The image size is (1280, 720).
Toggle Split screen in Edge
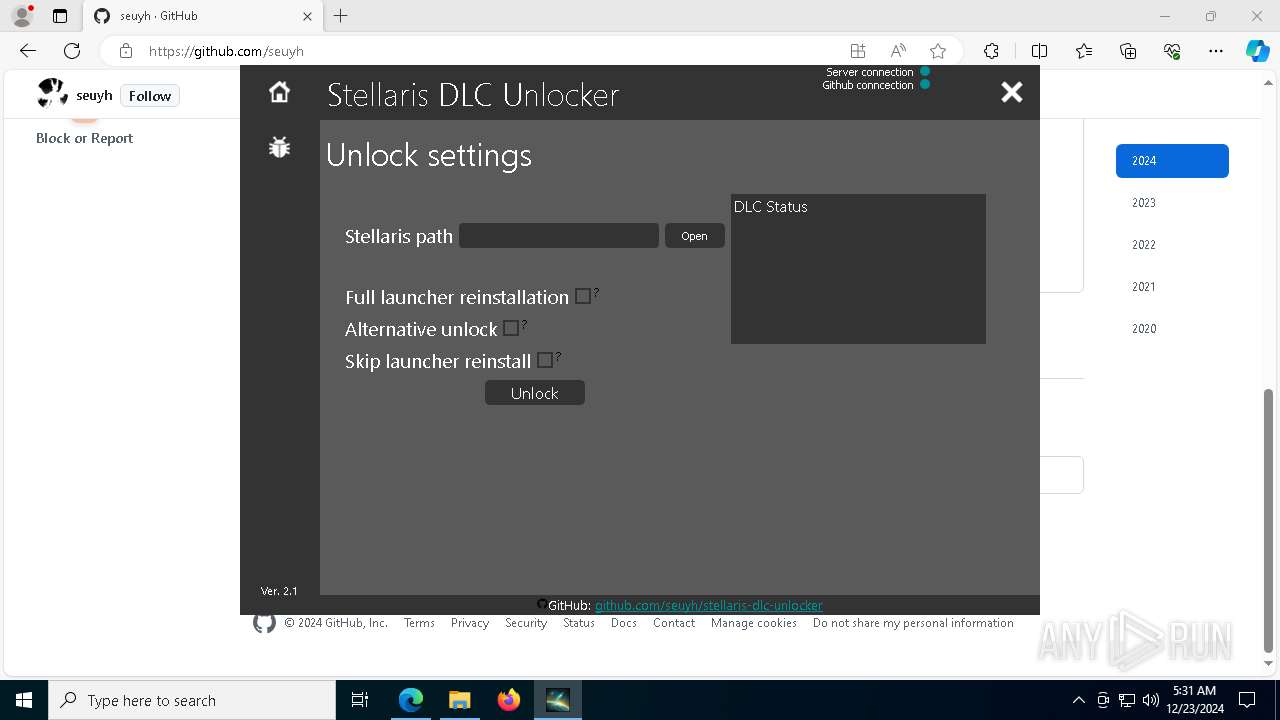[1039, 51]
